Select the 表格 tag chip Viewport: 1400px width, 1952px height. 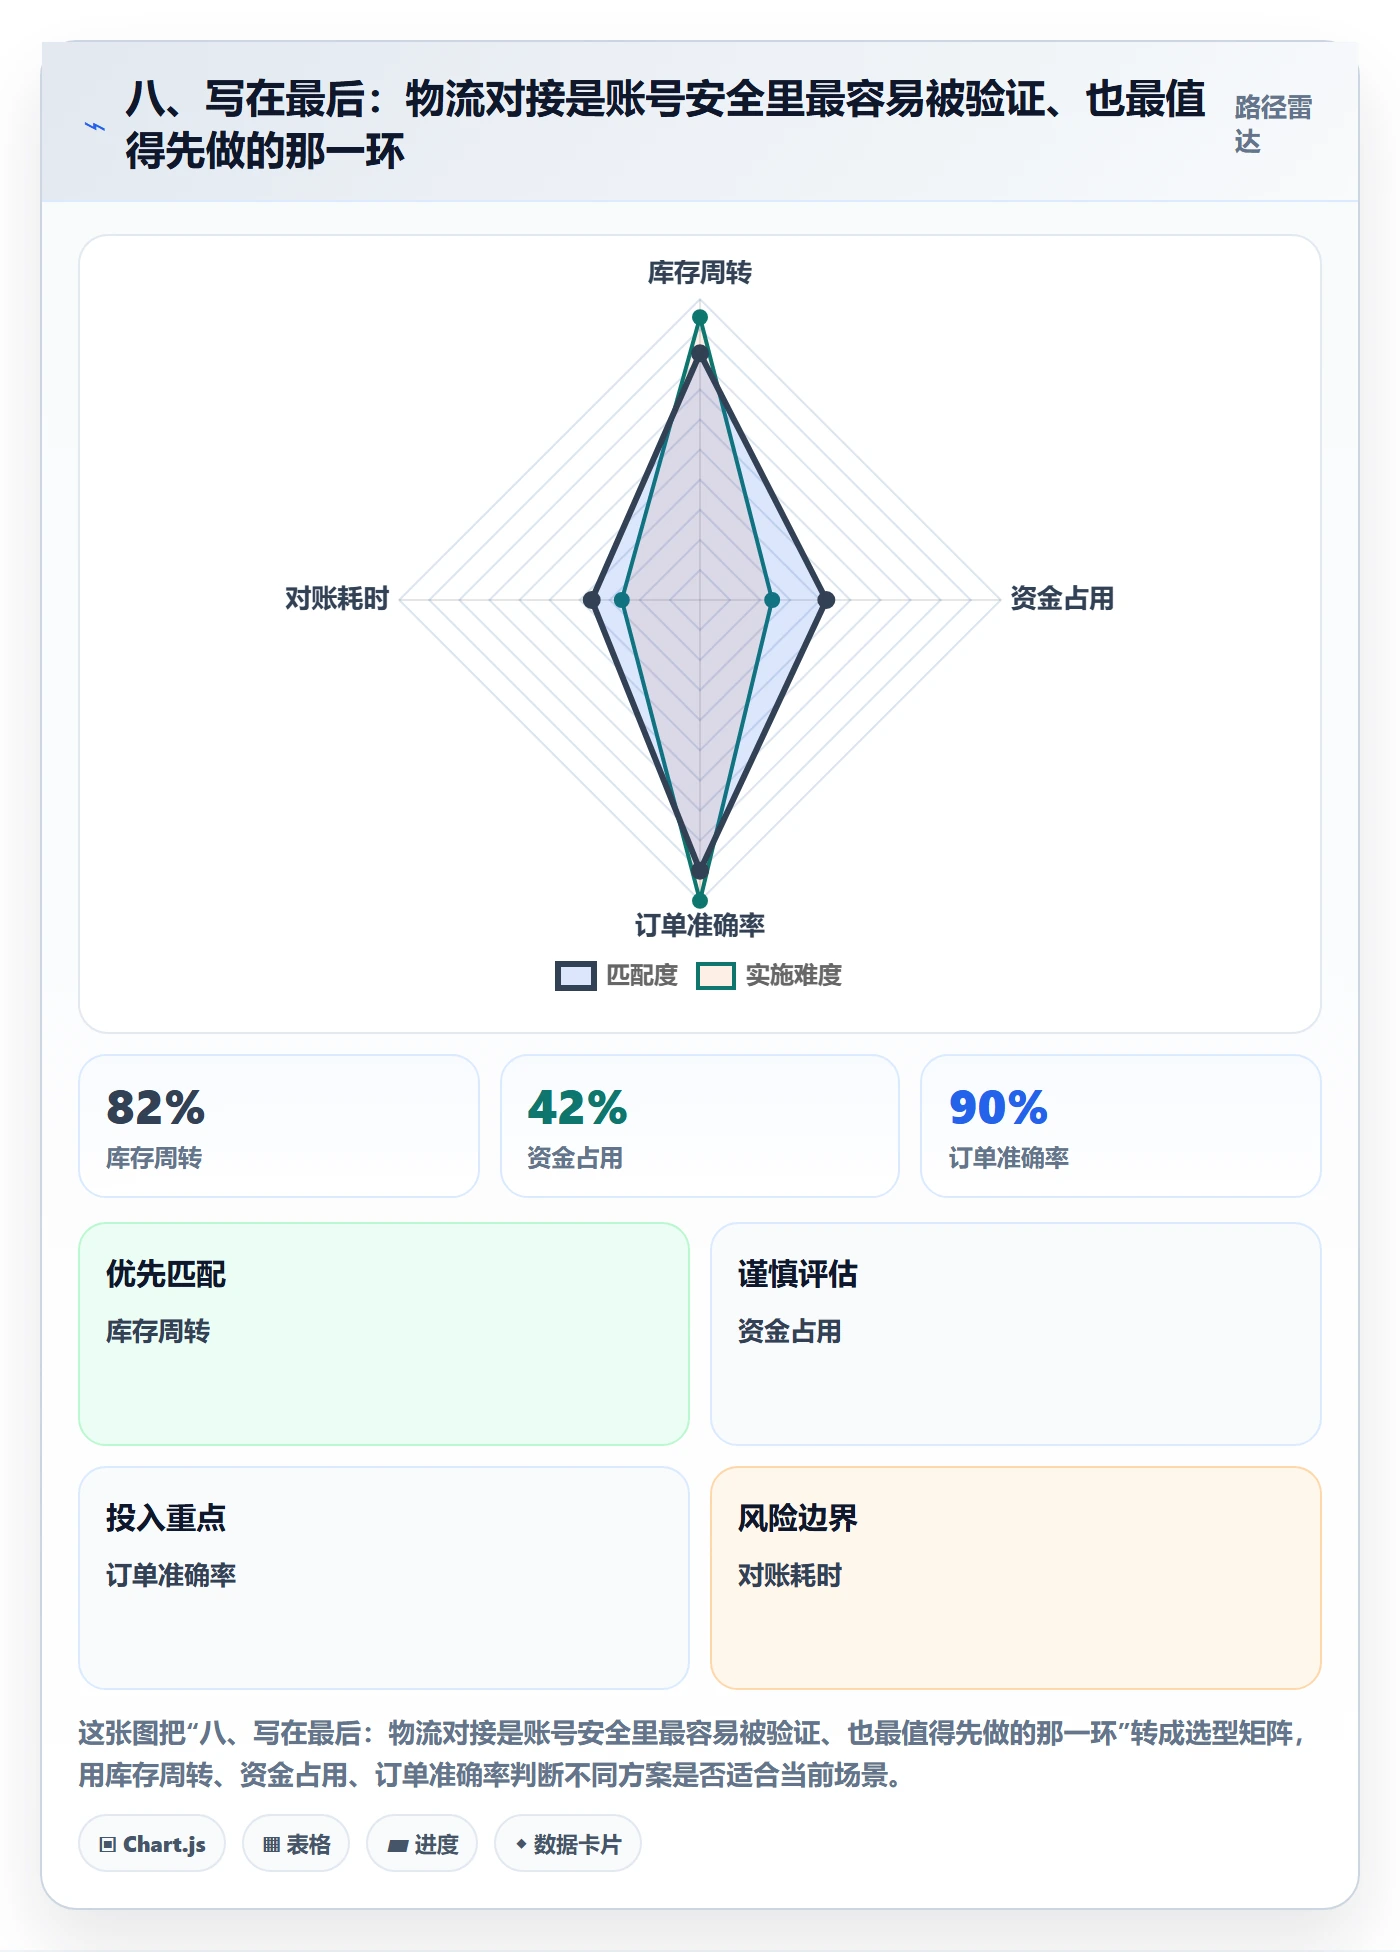pos(296,1844)
